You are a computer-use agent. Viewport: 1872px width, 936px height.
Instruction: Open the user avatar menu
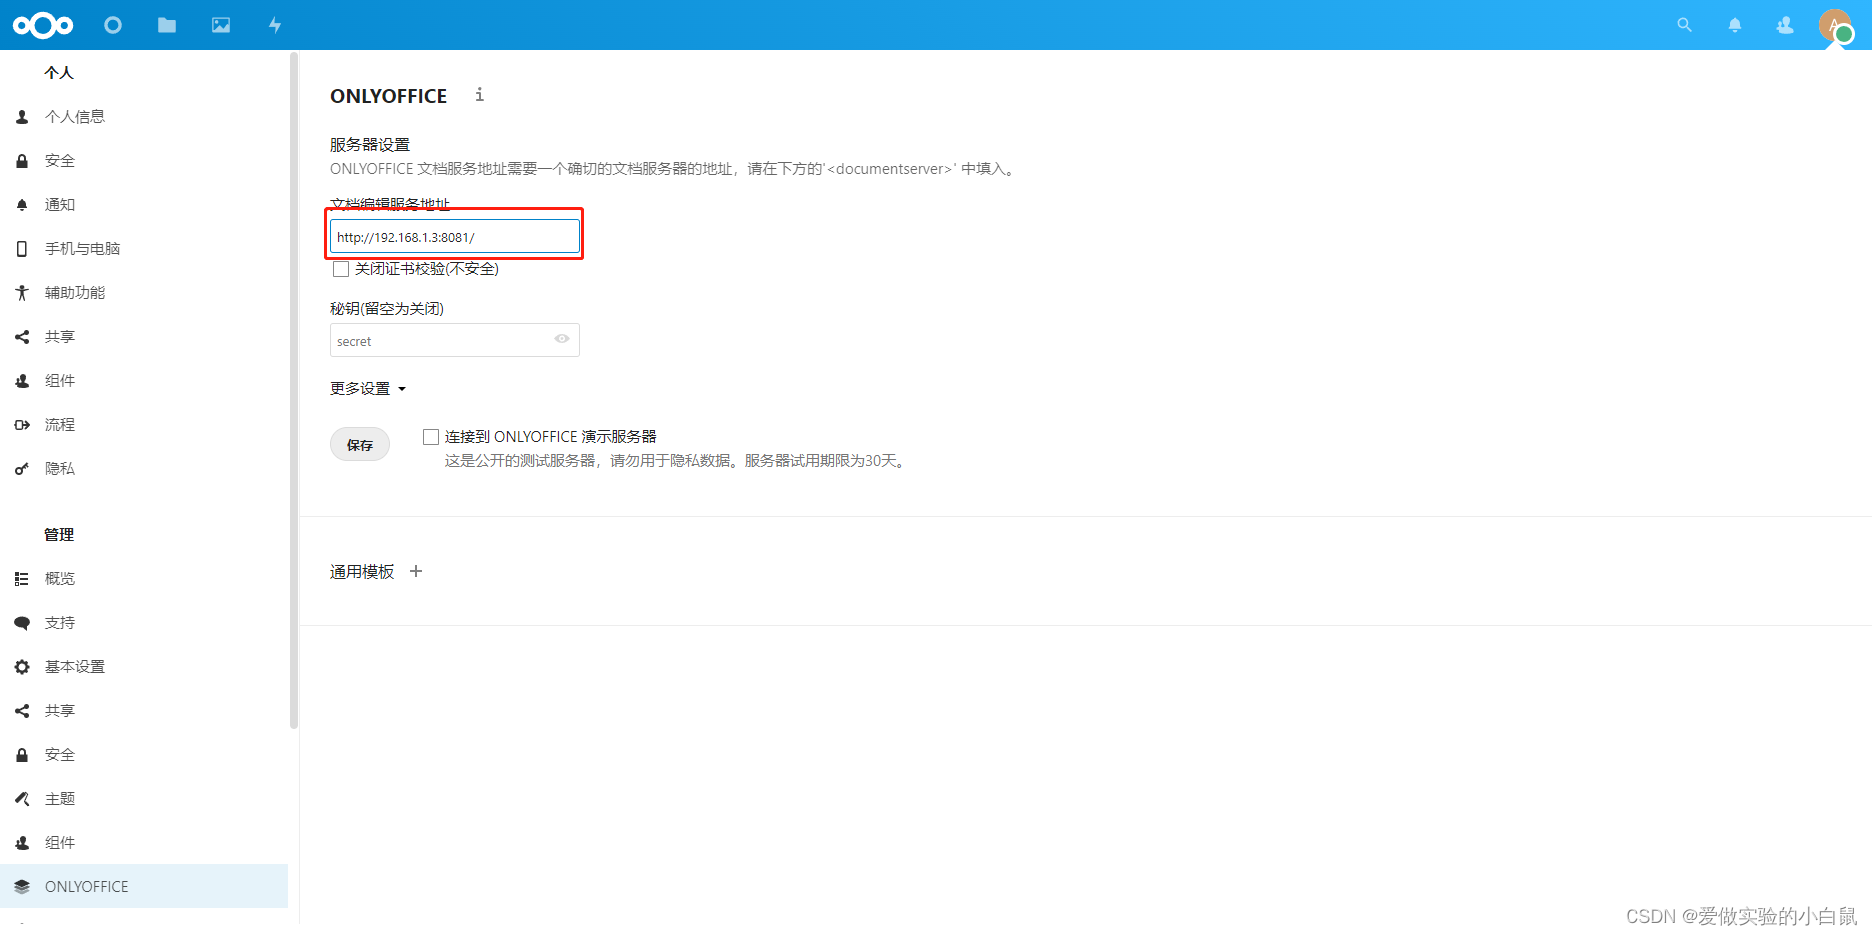click(x=1835, y=25)
